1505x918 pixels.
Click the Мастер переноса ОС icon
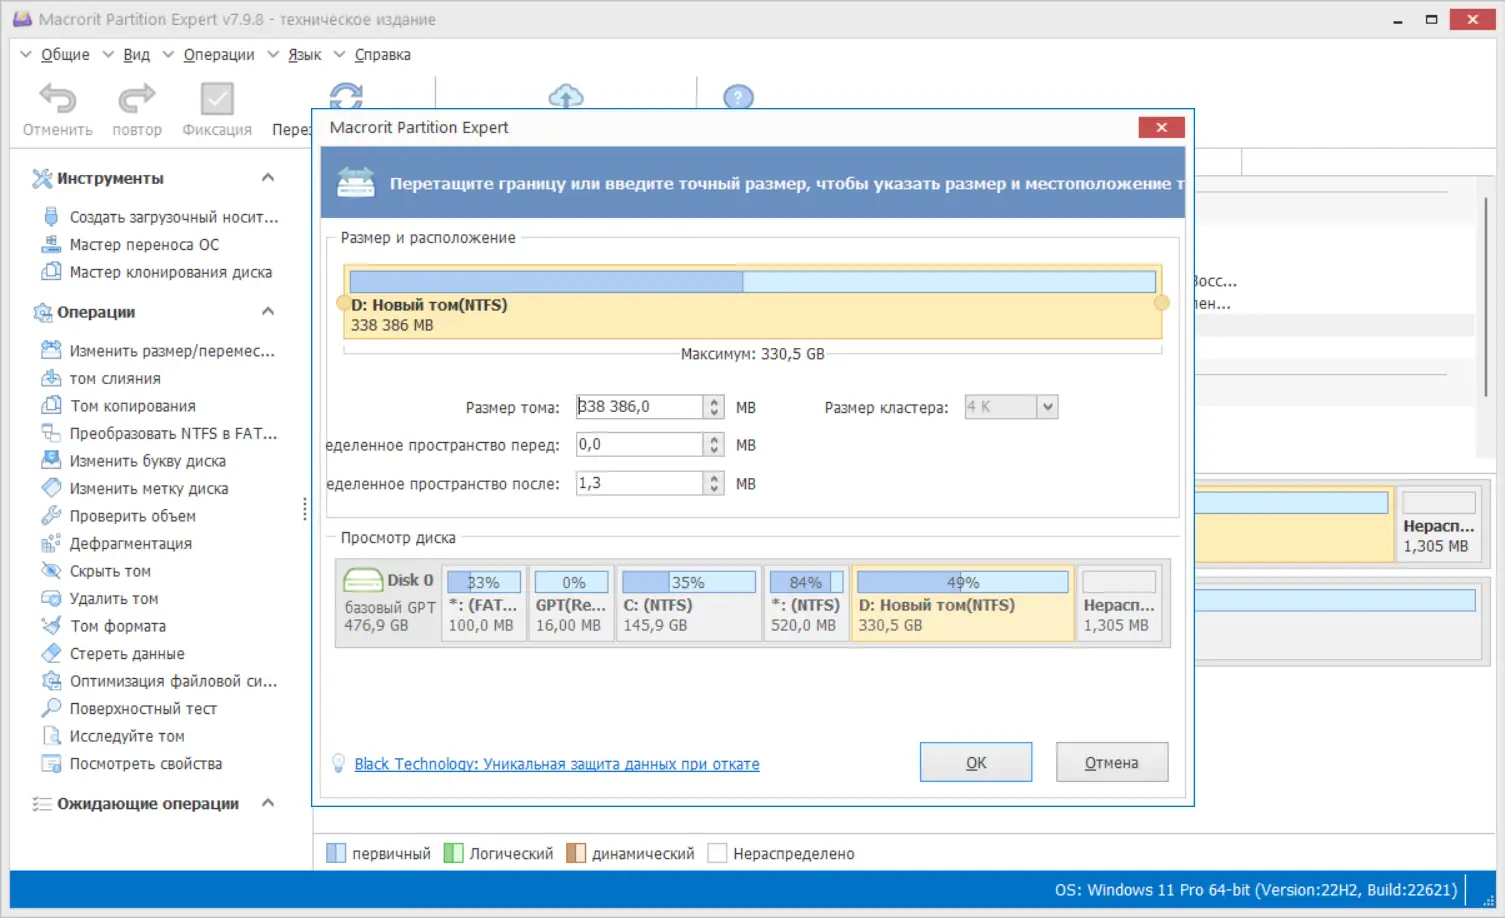[51, 244]
